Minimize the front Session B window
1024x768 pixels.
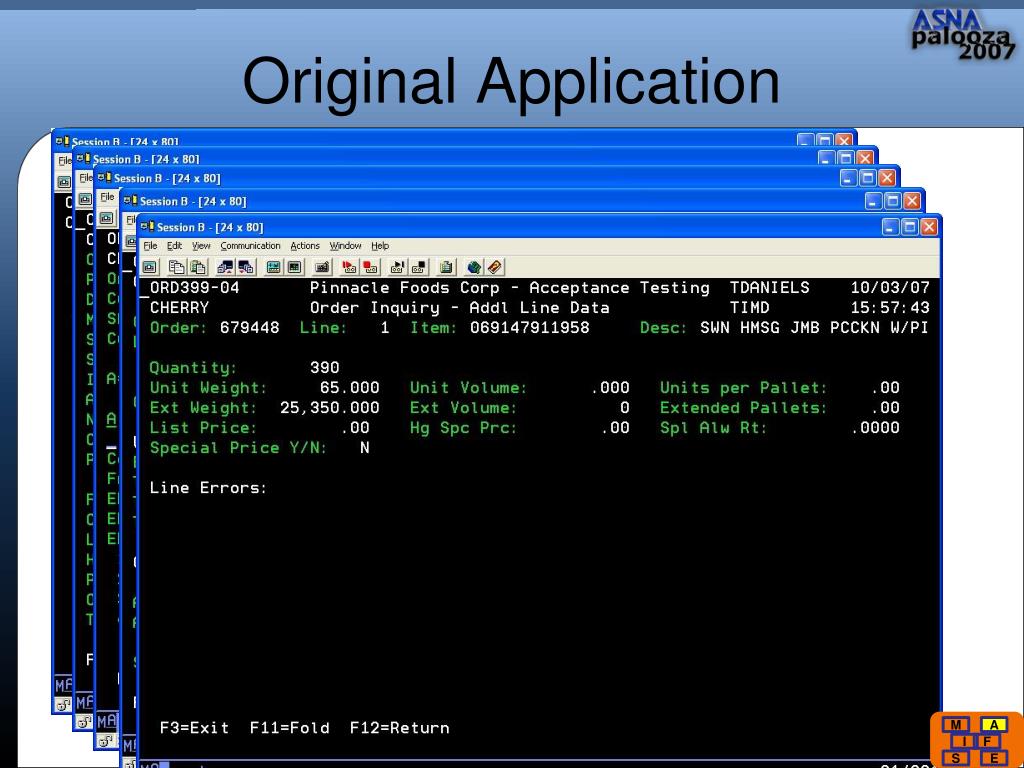[890, 227]
